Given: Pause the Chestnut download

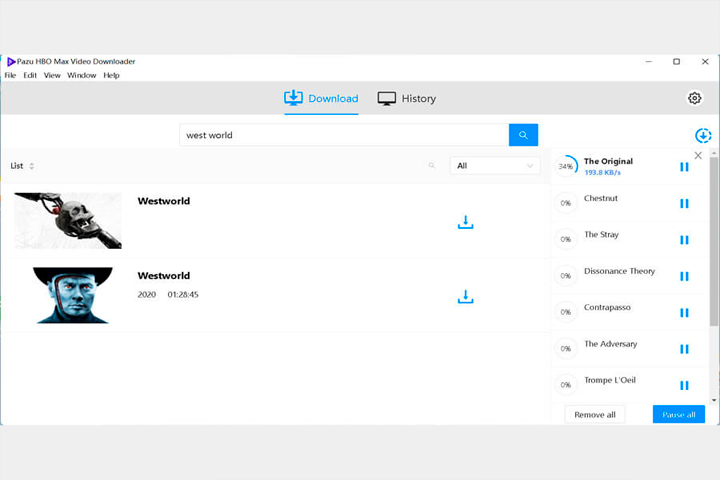Looking at the screenshot, I should coord(684,203).
